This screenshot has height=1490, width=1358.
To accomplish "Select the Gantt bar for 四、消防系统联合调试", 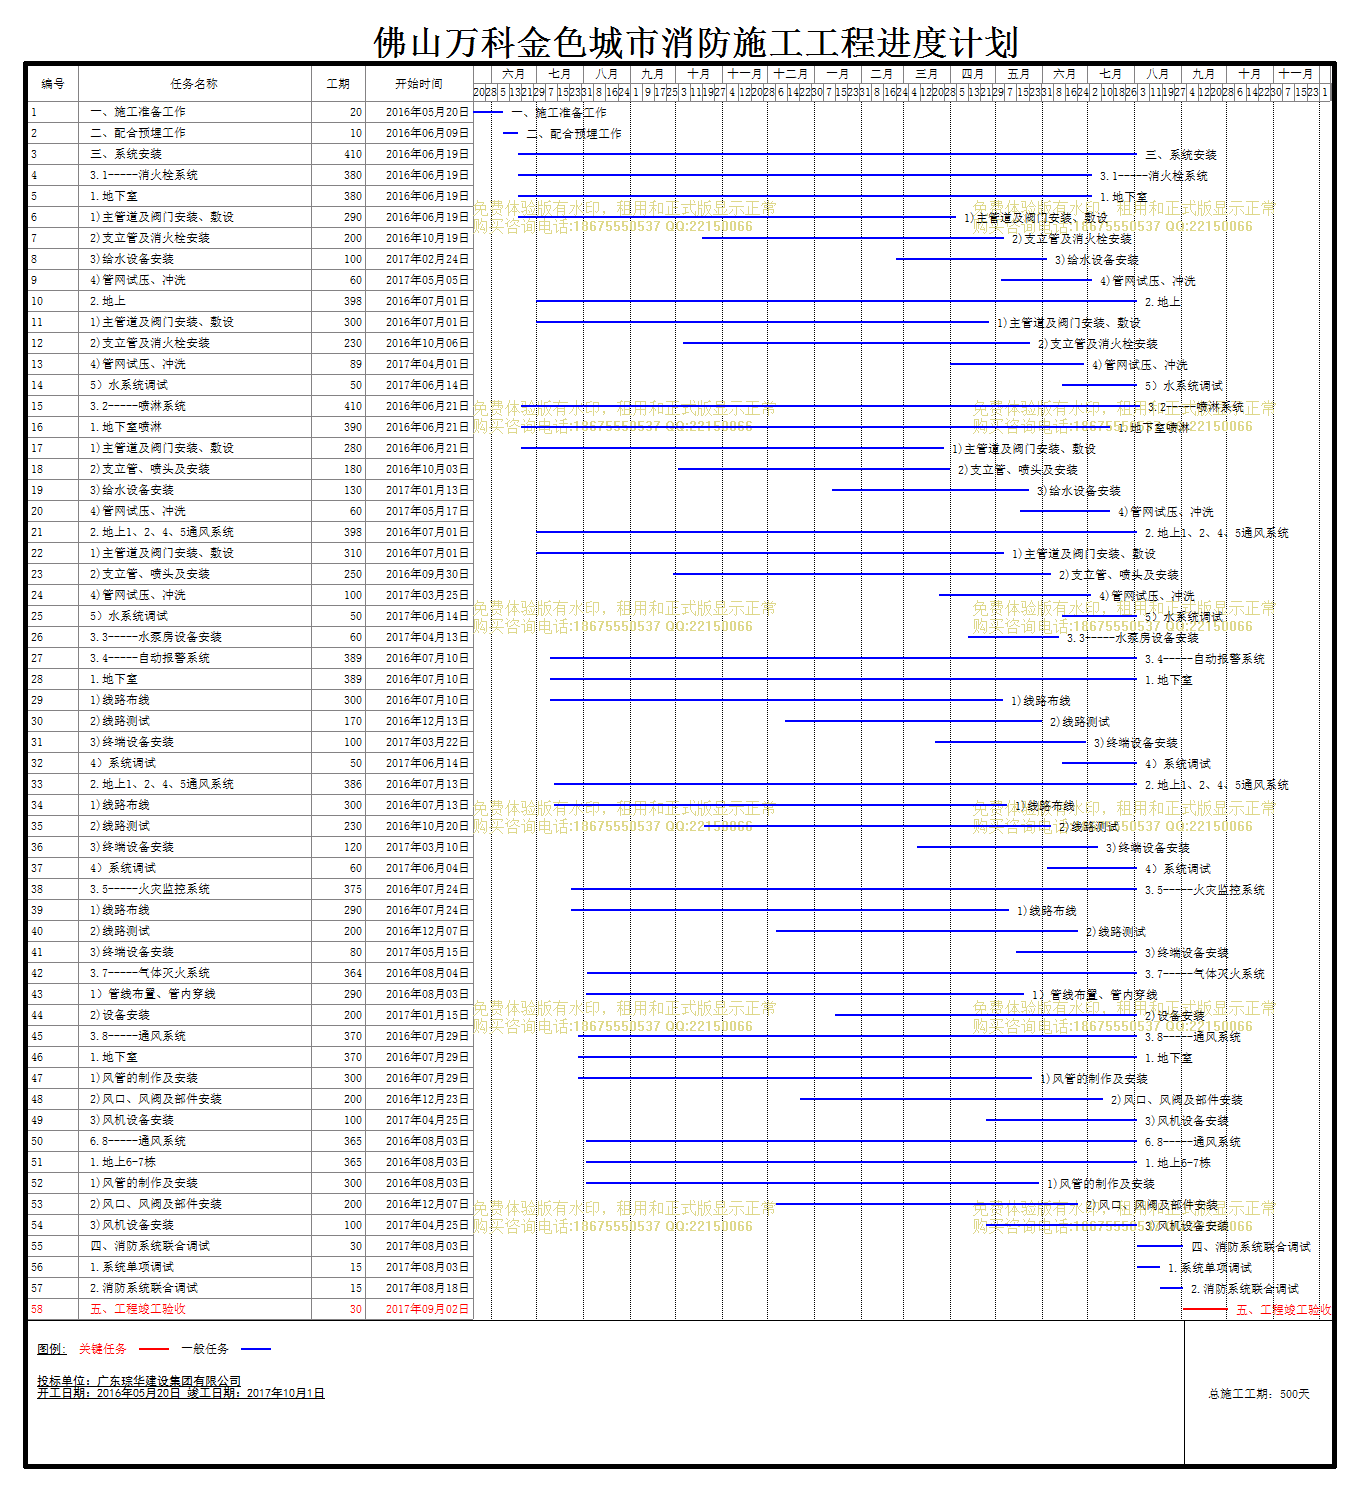I will [1160, 1246].
